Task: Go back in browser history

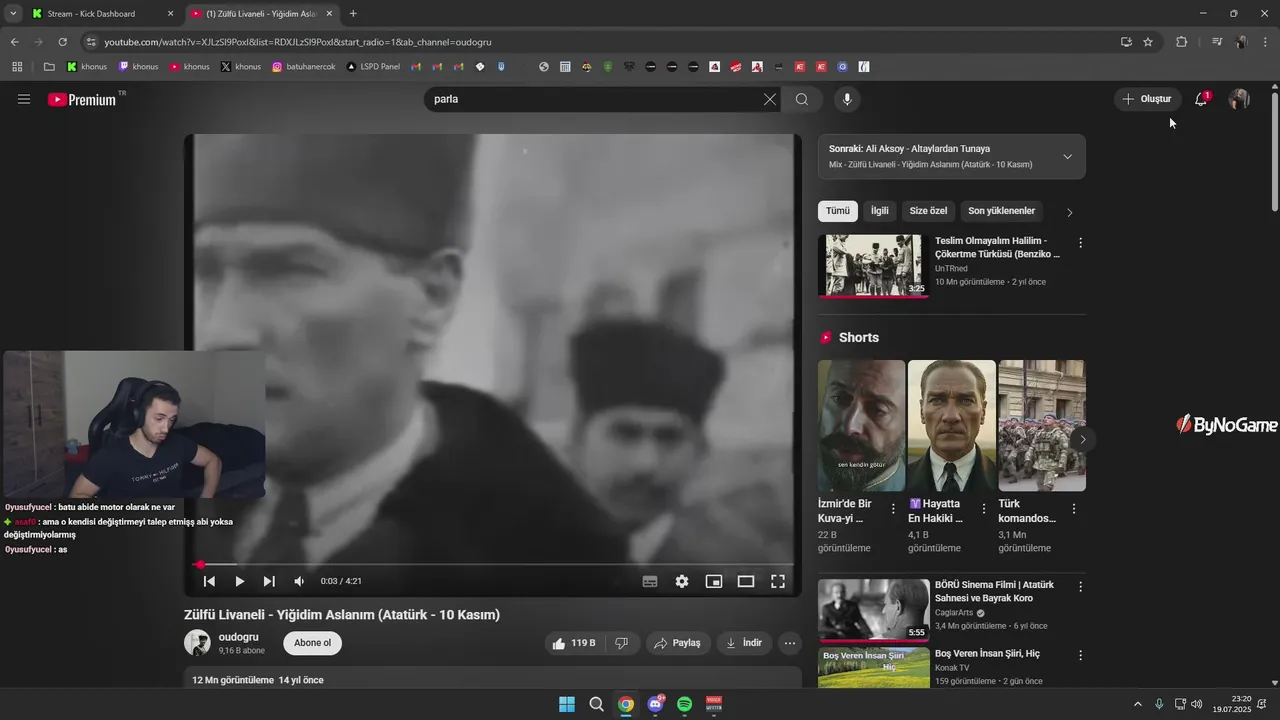Action: (x=14, y=42)
